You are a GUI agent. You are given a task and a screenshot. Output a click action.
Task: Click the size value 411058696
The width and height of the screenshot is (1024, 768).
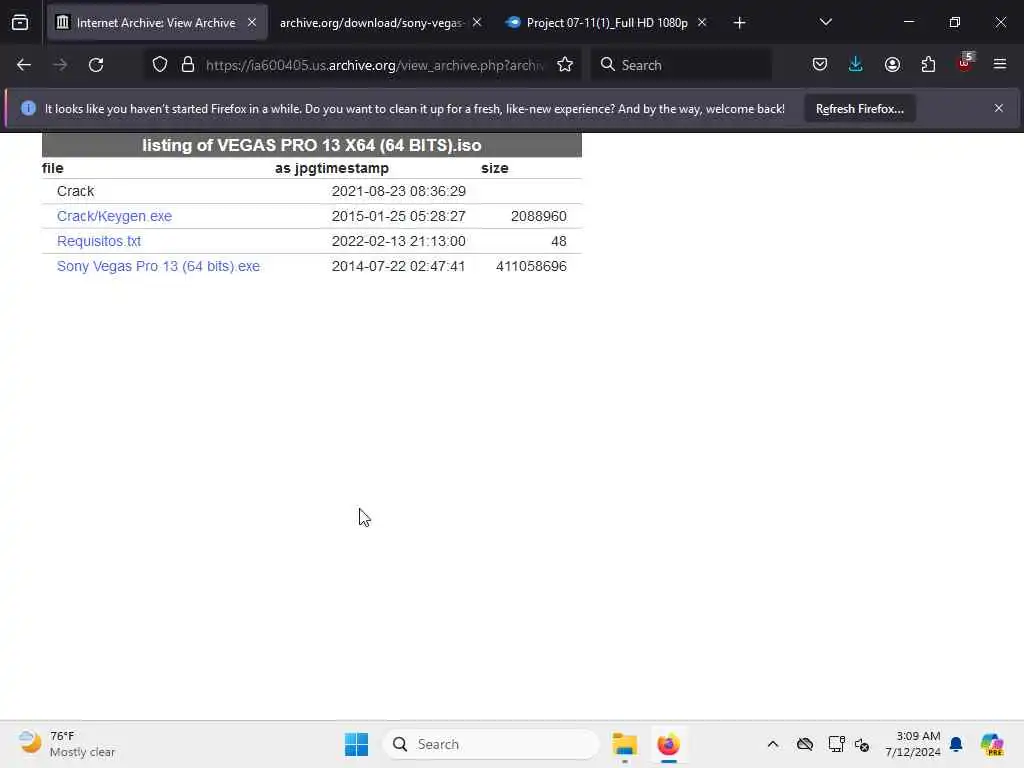[x=531, y=266]
